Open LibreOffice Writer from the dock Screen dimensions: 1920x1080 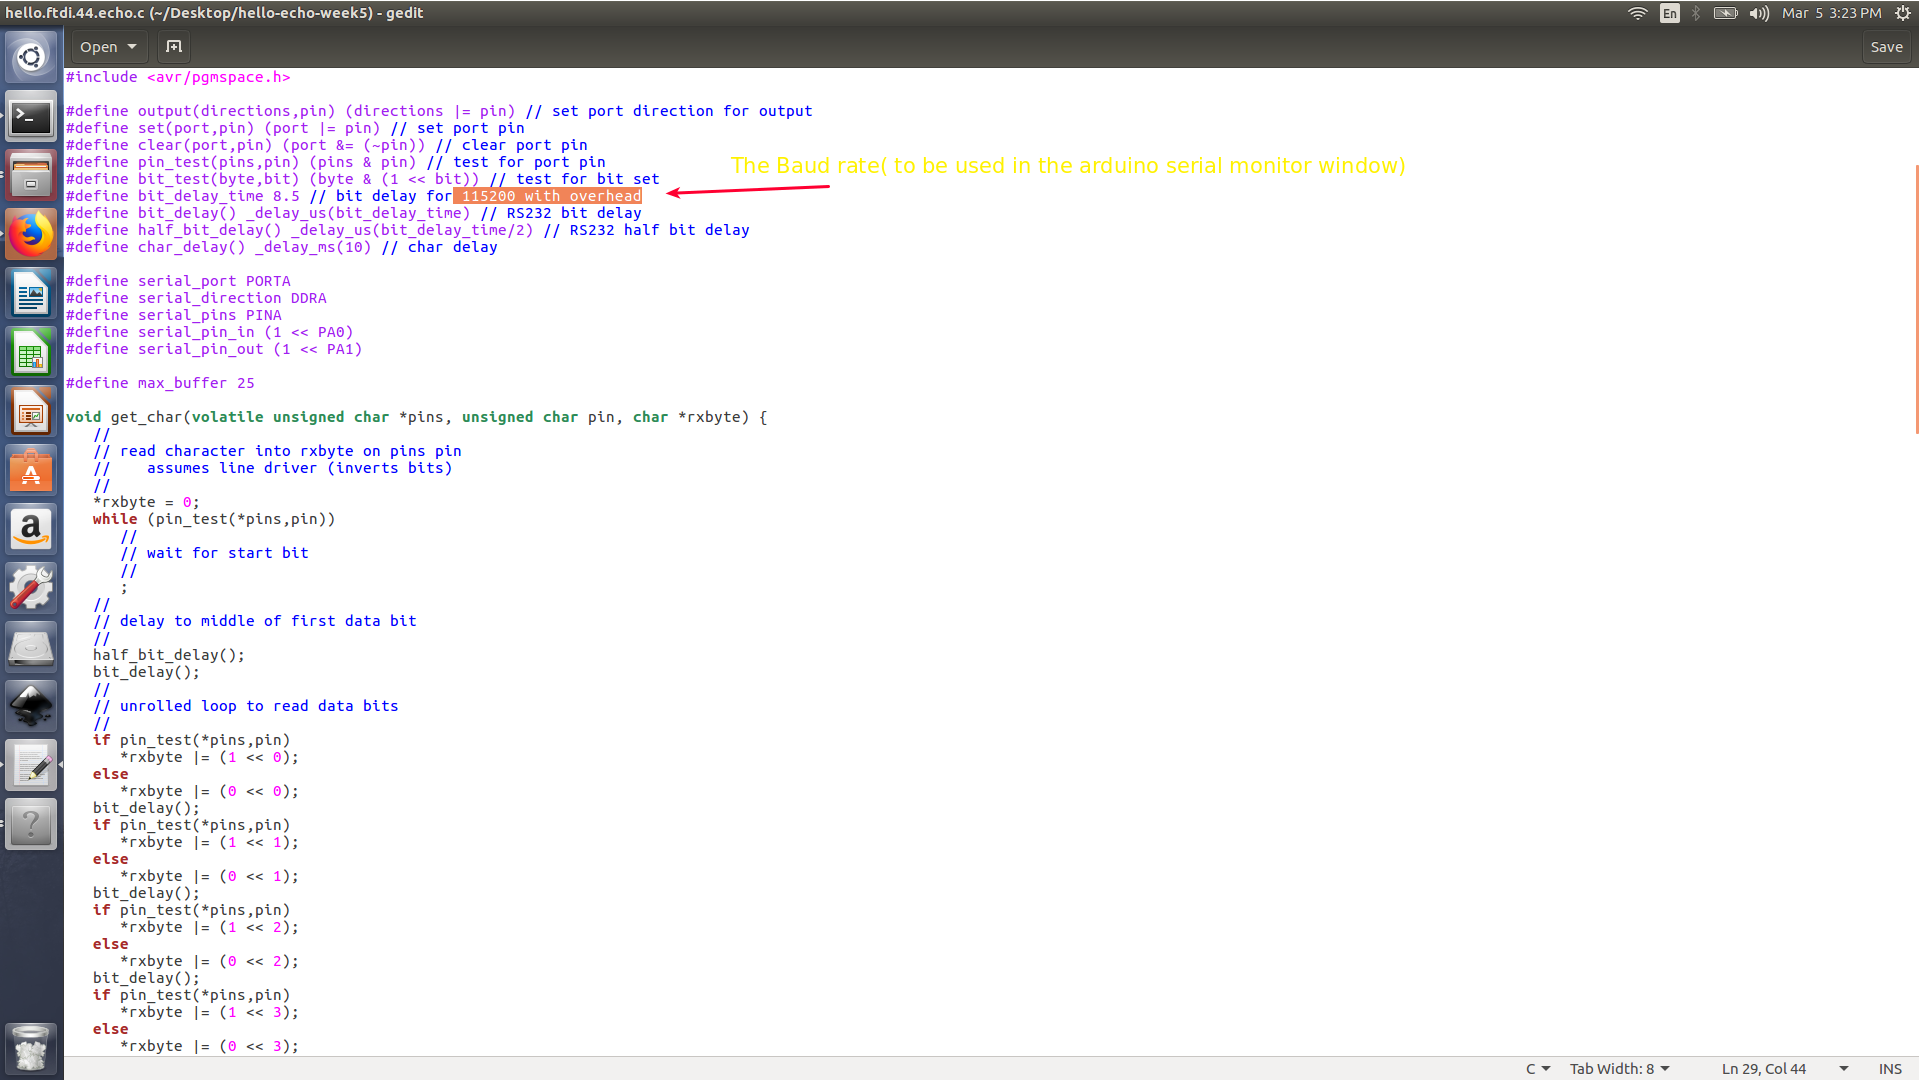click(x=31, y=294)
